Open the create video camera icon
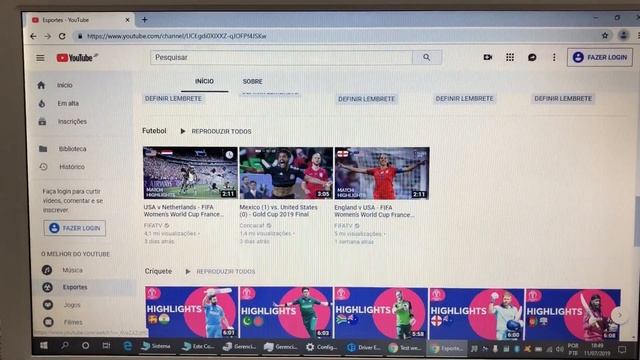Image resolution: width=640 pixels, height=360 pixels. (488, 57)
